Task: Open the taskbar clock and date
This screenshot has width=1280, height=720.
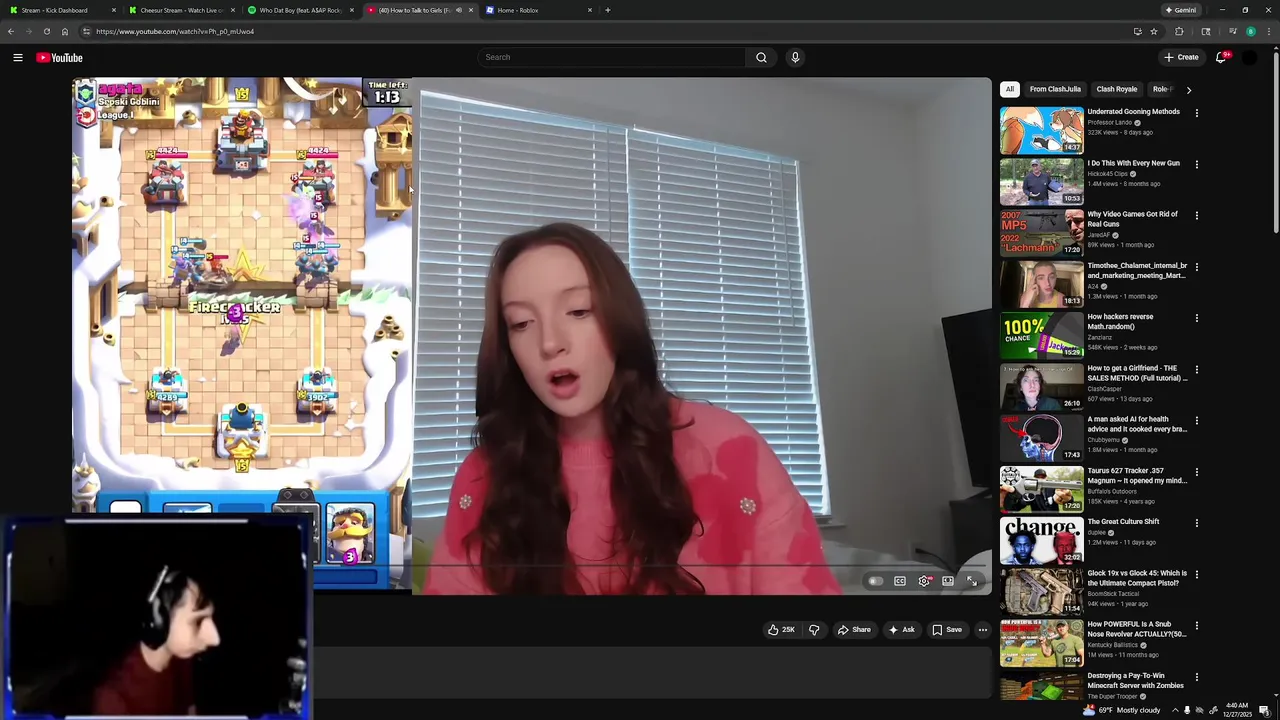Action: coord(1238,710)
